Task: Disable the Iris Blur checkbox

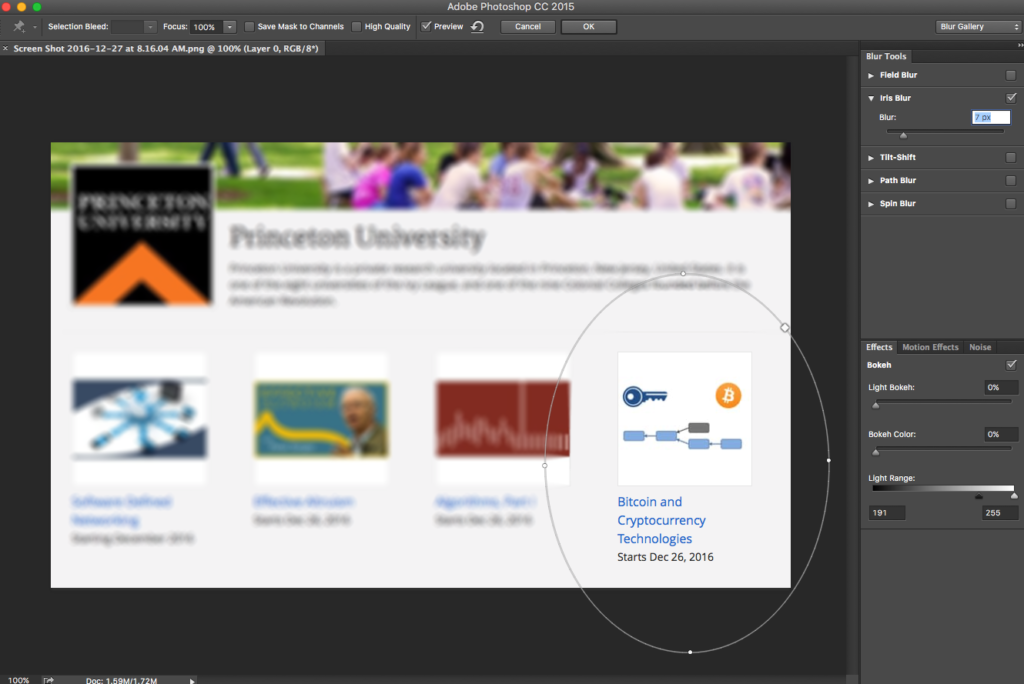Action: [x=1011, y=98]
